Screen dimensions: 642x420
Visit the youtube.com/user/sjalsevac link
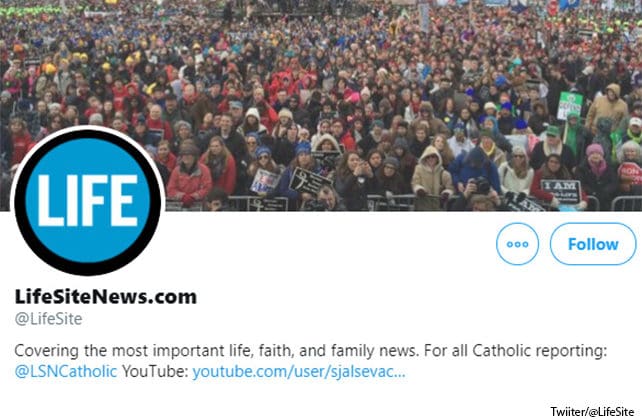tap(299, 372)
